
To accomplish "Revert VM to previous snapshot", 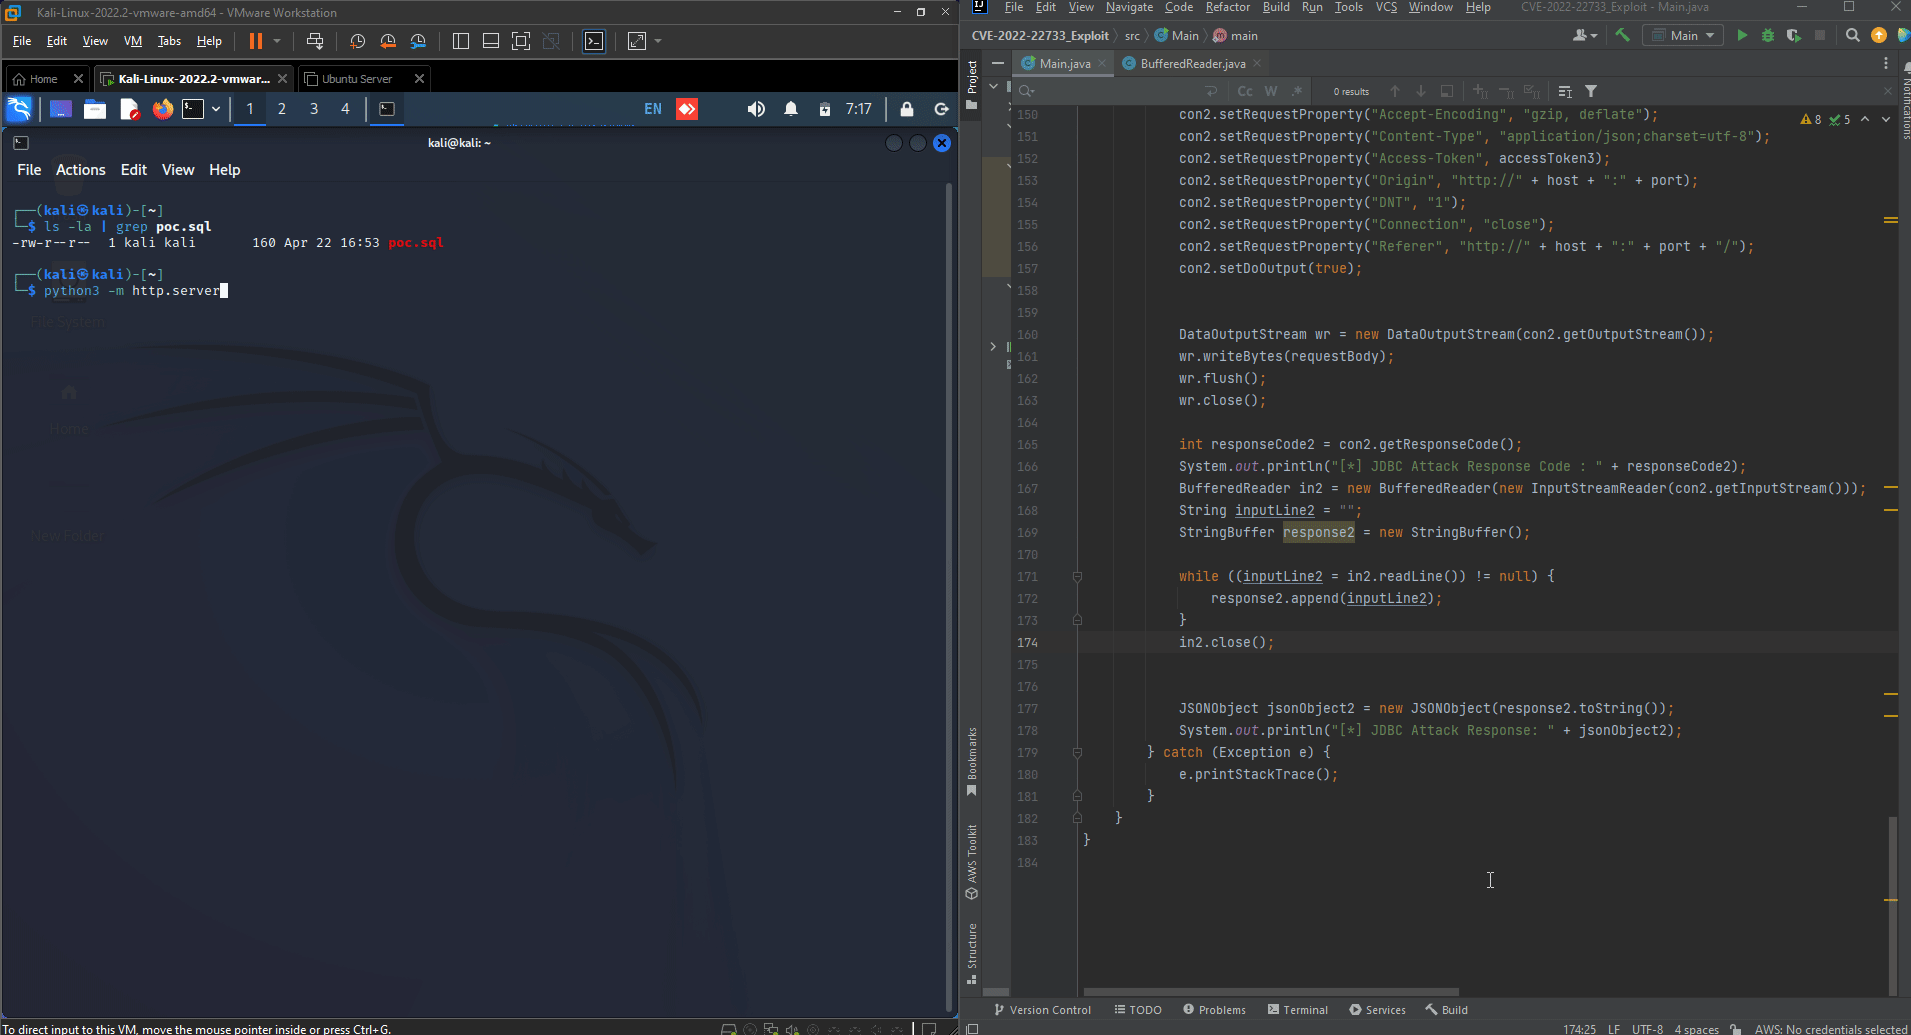I will (388, 41).
